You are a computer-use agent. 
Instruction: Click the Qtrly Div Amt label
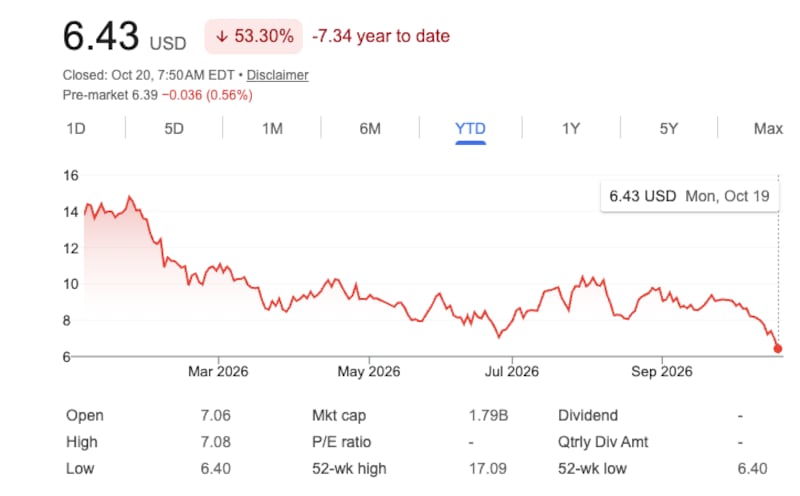pos(603,442)
